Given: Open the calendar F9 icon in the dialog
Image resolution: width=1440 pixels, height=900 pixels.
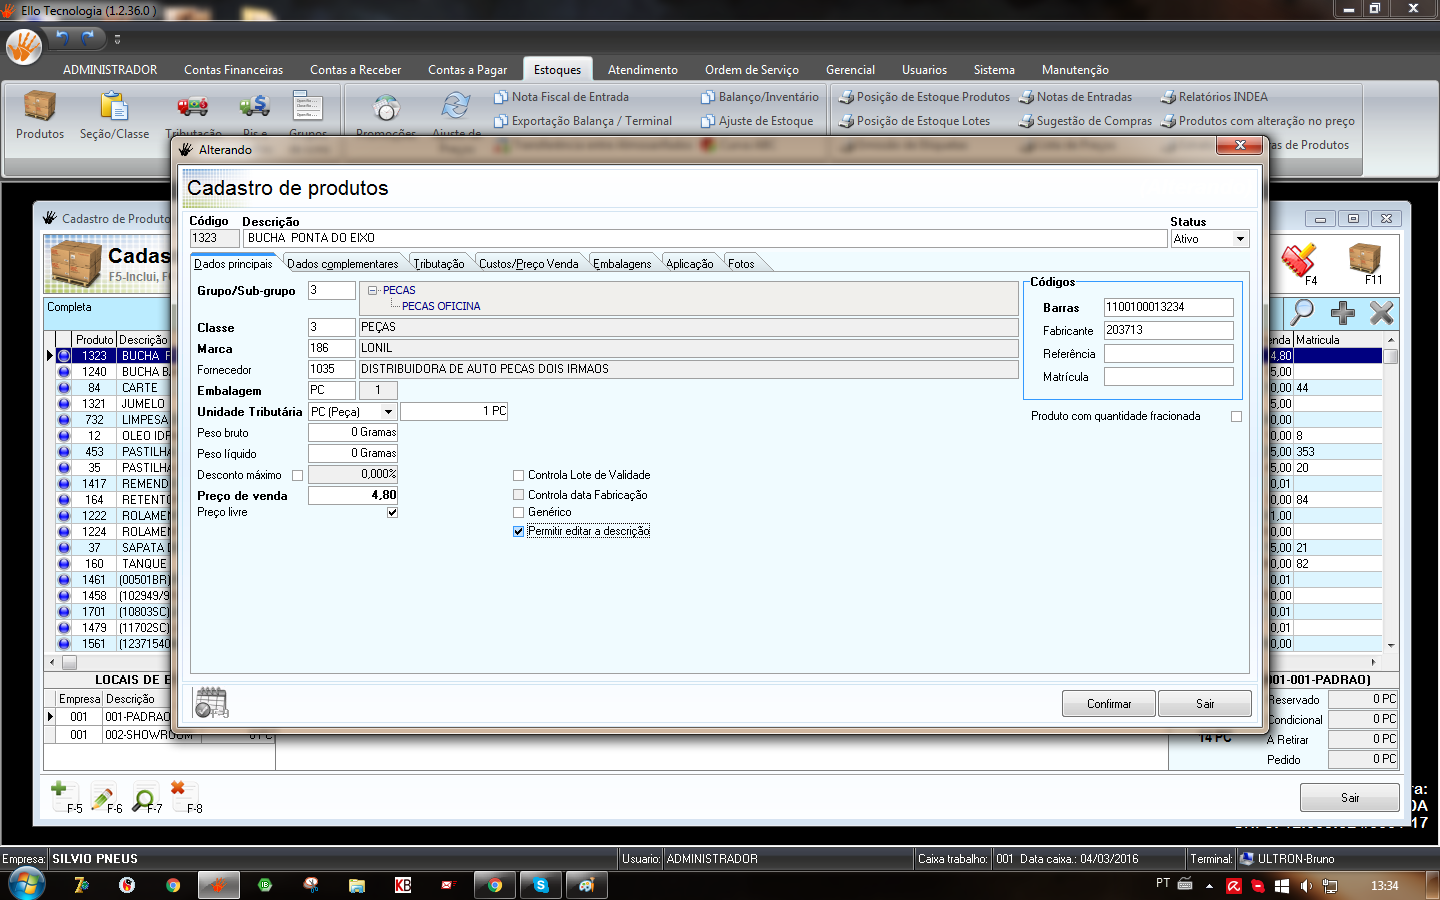Looking at the screenshot, I should tap(212, 703).
